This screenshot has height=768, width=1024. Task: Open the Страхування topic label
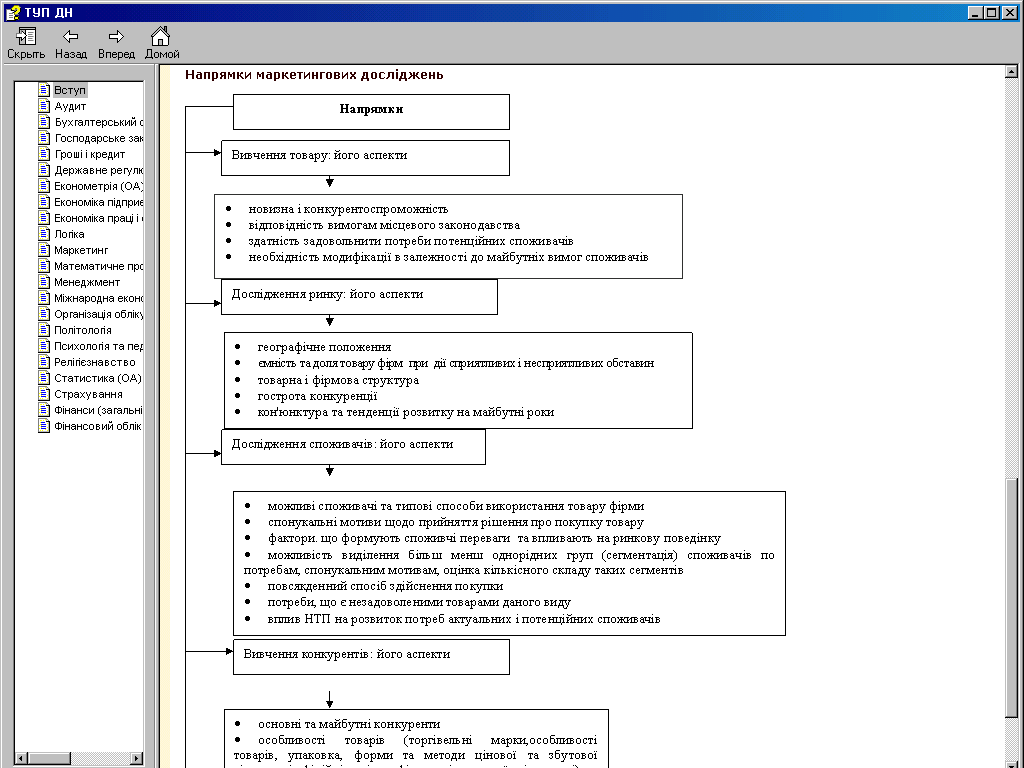88,394
